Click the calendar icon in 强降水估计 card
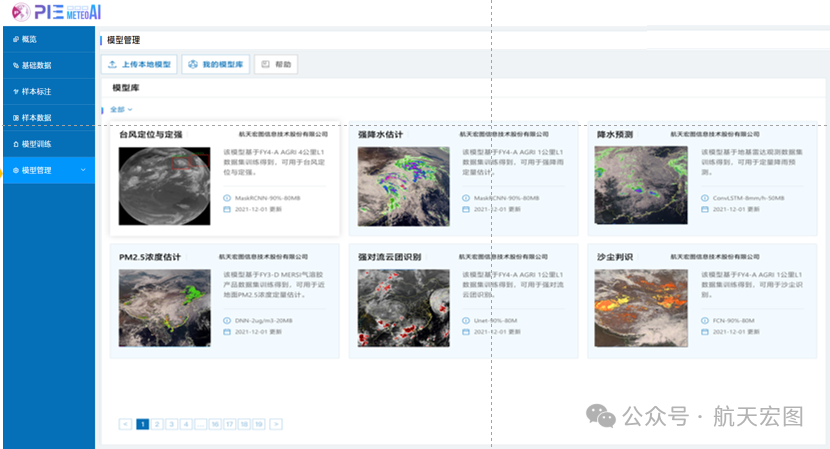 [x=466, y=210]
